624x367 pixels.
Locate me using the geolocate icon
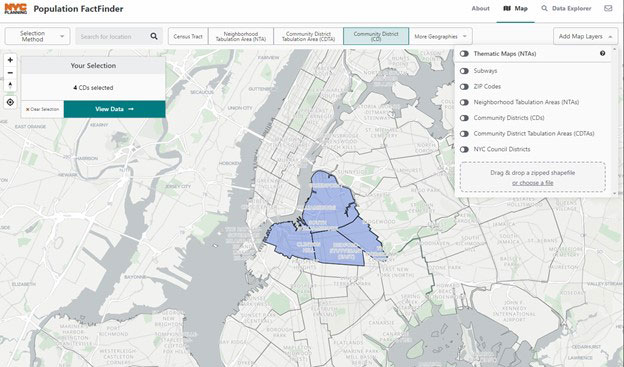click(x=10, y=102)
